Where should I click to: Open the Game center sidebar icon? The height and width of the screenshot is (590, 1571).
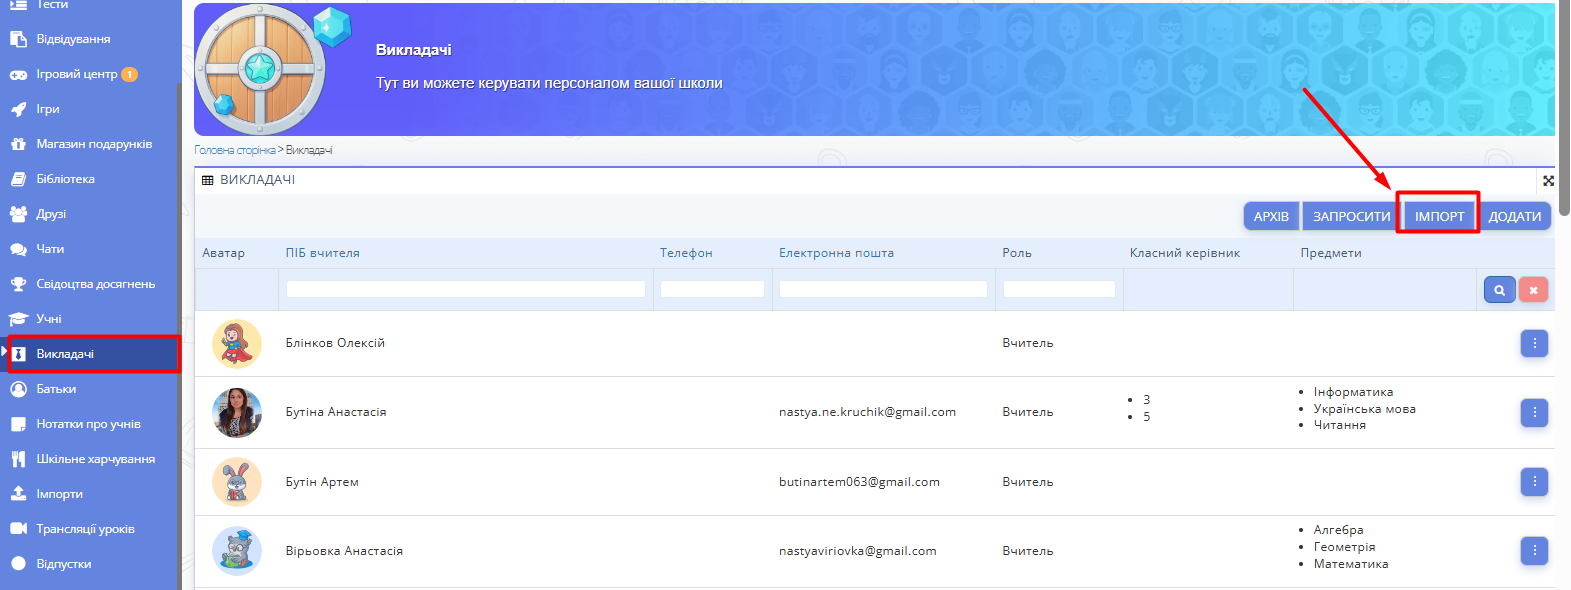click(x=18, y=74)
